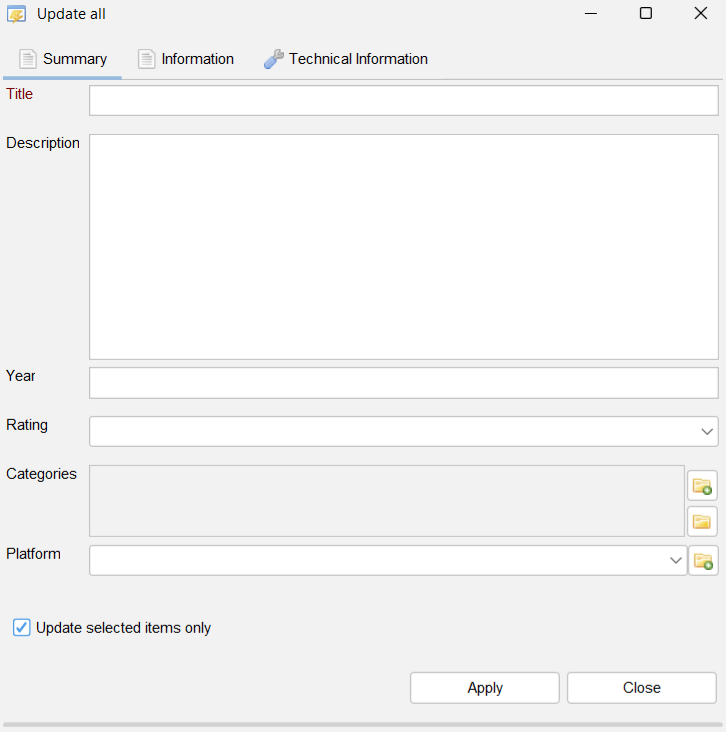This screenshot has width=726, height=732.
Task: Switch to the Information tab
Action: click(x=186, y=59)
